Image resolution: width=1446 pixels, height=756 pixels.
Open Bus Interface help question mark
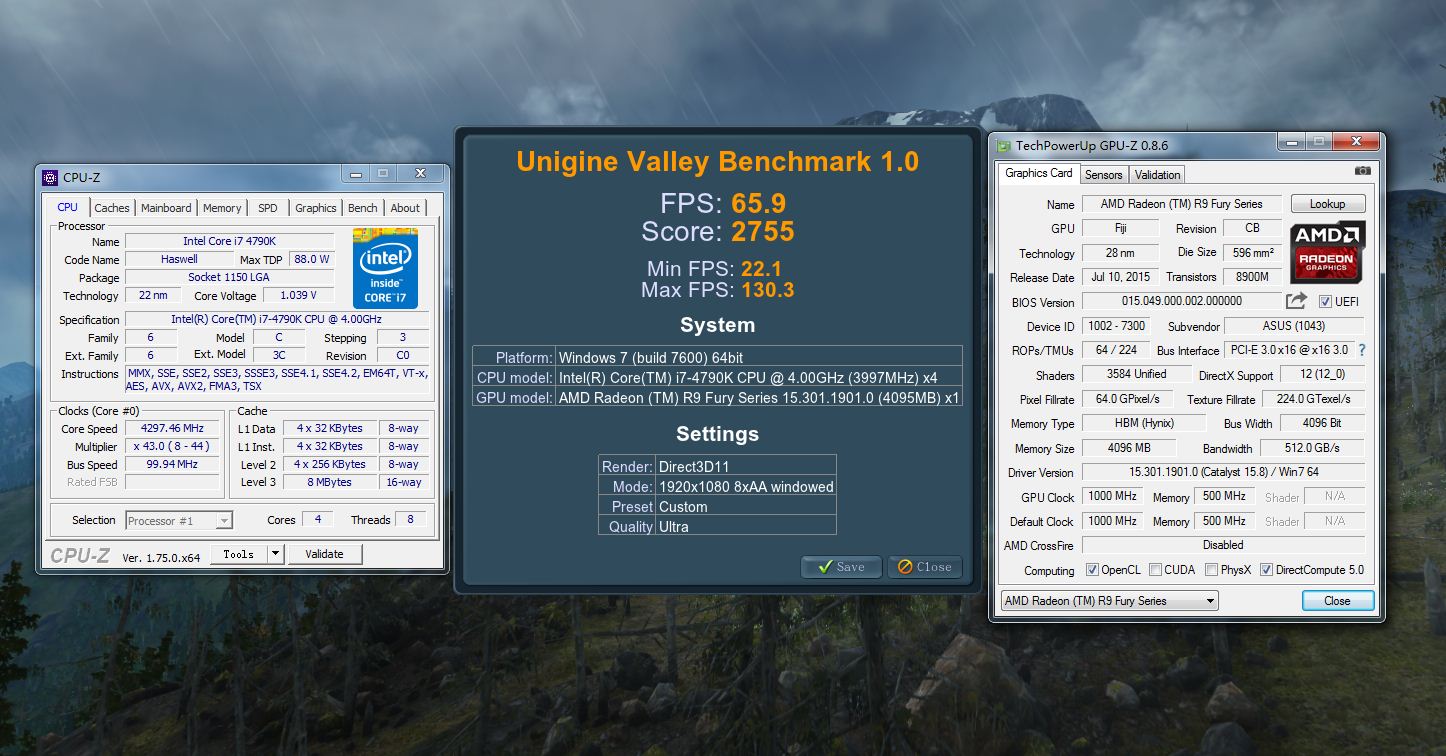pos(1361,350)
